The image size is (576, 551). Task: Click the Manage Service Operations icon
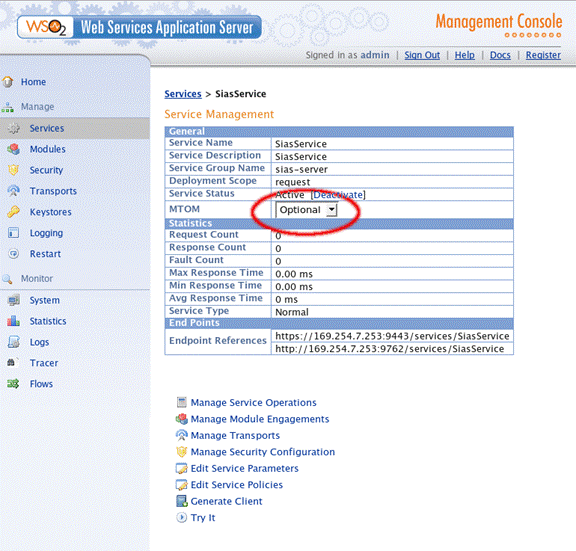(181, 402)
